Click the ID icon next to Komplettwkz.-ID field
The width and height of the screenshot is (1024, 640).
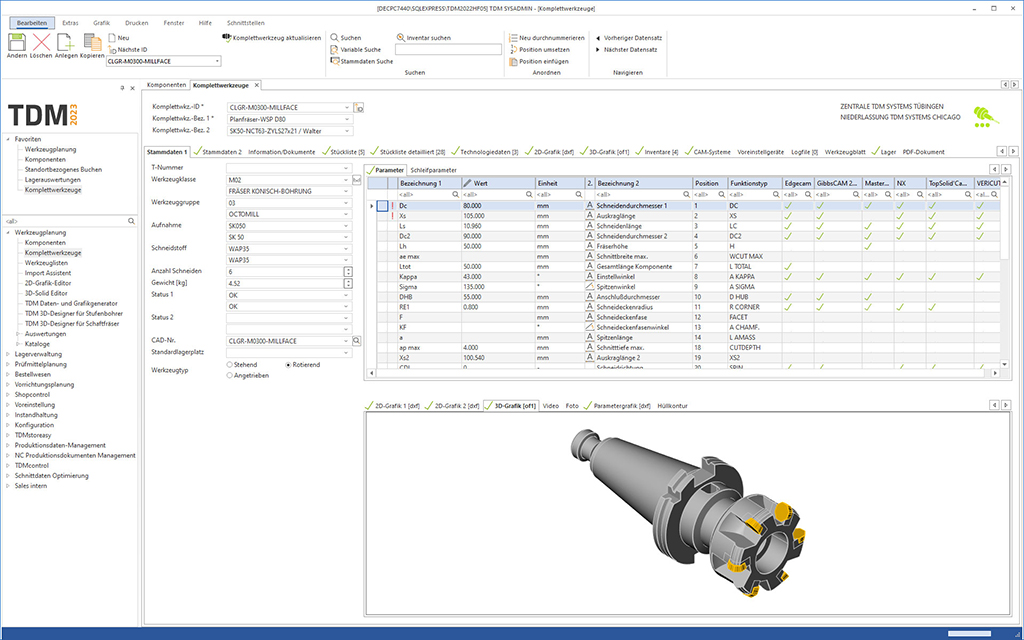[359, 108]
